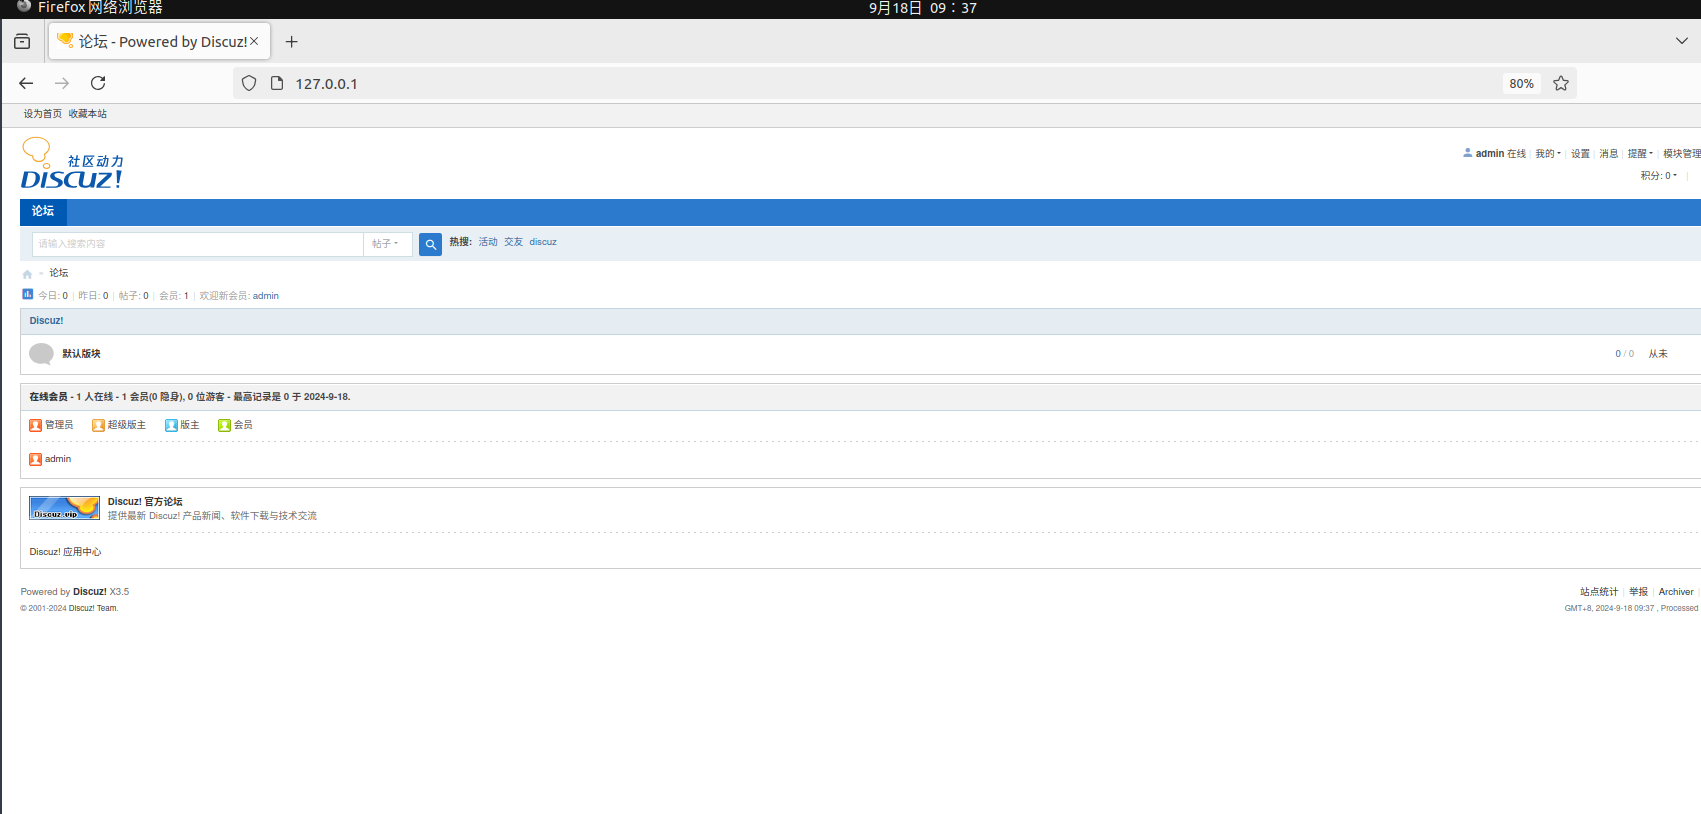The height and width of the screenshot is (814, 1701).
Task: Click the Discuz! logo in the page header
Action: 72,164
